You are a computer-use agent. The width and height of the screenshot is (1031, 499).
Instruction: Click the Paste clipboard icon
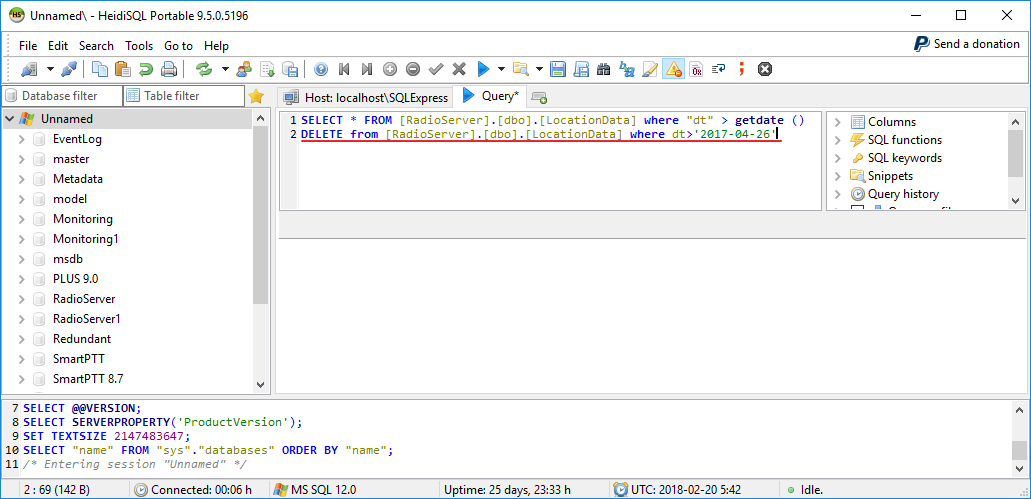(122, 68)
